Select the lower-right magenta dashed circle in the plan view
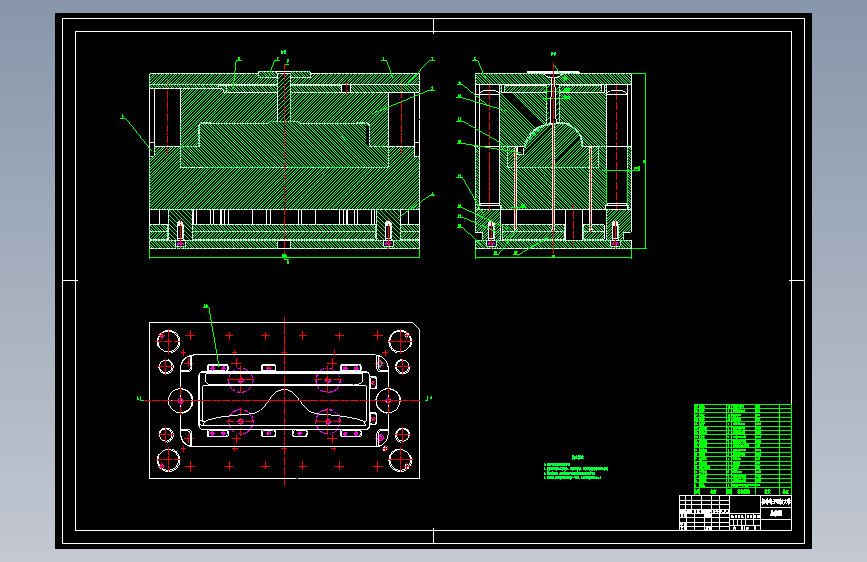This screenshot has height=562, width=867. point(328,422)
